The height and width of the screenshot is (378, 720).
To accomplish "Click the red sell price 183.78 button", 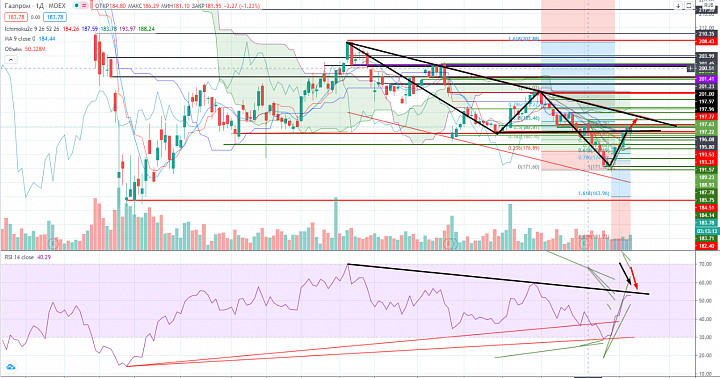I will 16,17.
